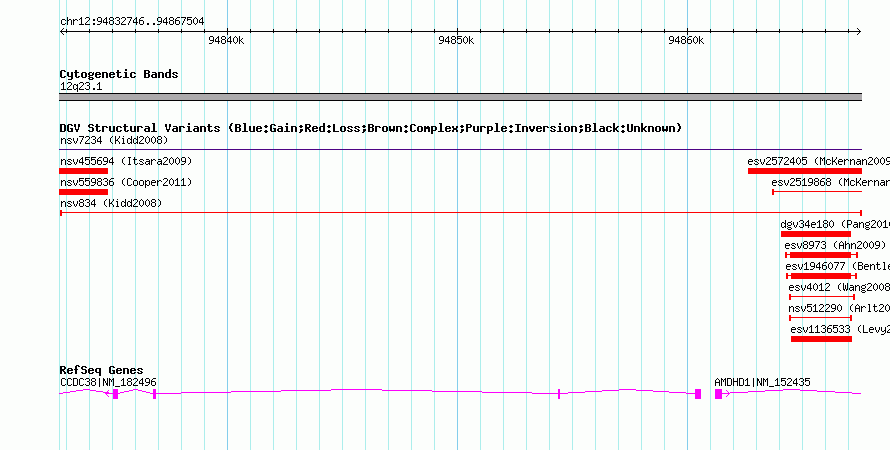
Task: Select the nsv455694 (Itsara2009) label
Action: (126, 161)
